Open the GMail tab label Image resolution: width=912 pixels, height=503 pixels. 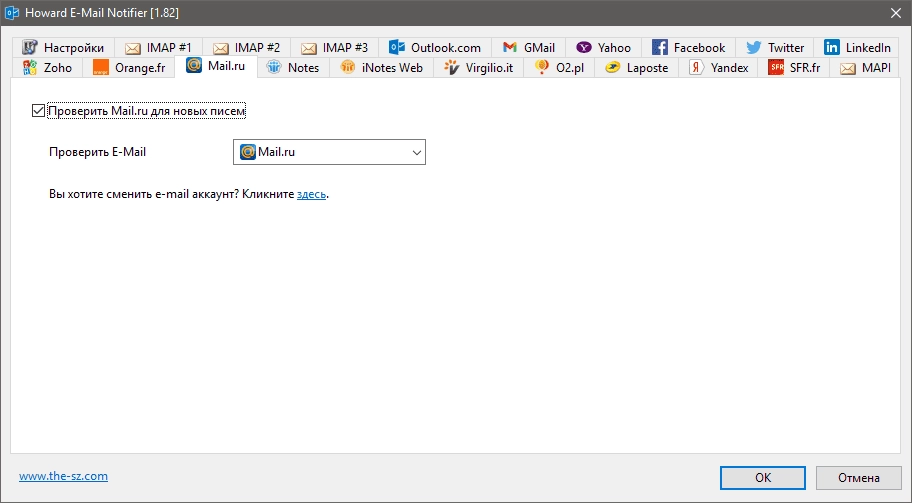[539, 48]
